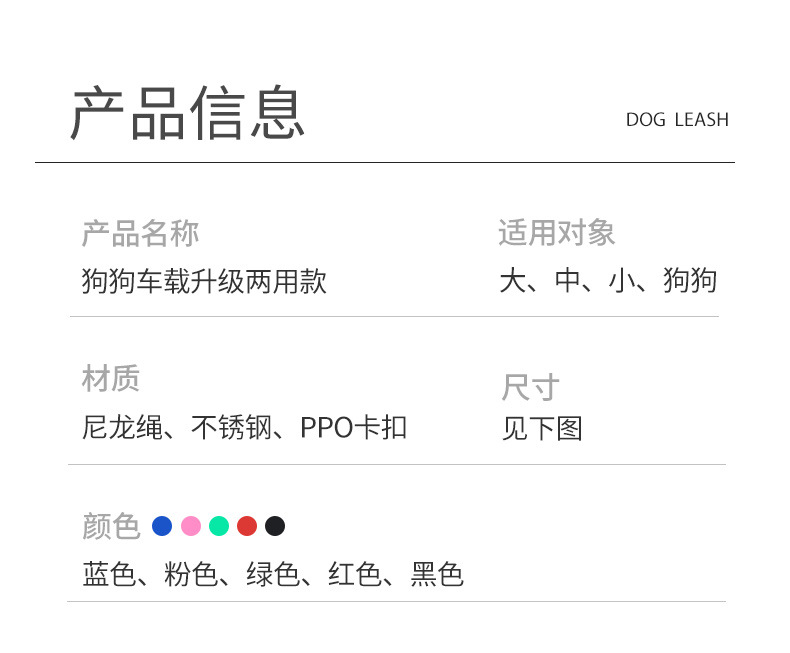Image resolution: width=790 pixels, height=653 pixels.
Task: Select the 粉色 color name
Action: (190, 575)
